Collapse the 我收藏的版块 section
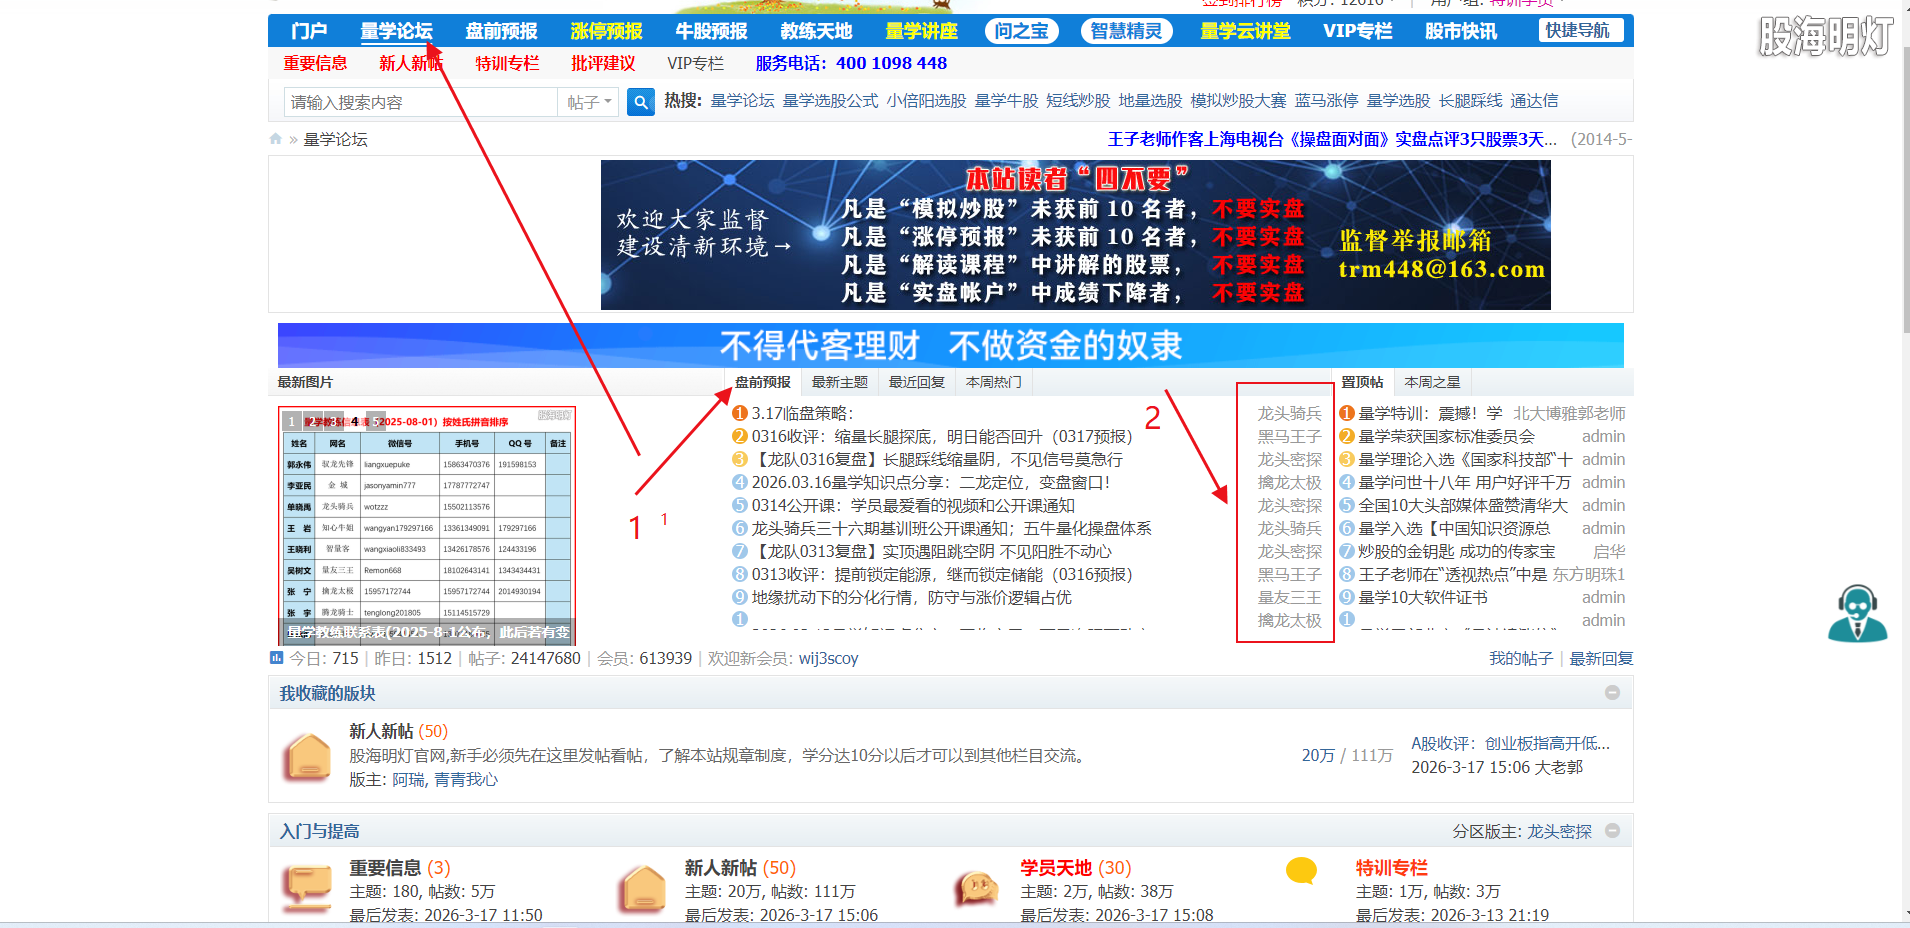 pos(1611,692)
